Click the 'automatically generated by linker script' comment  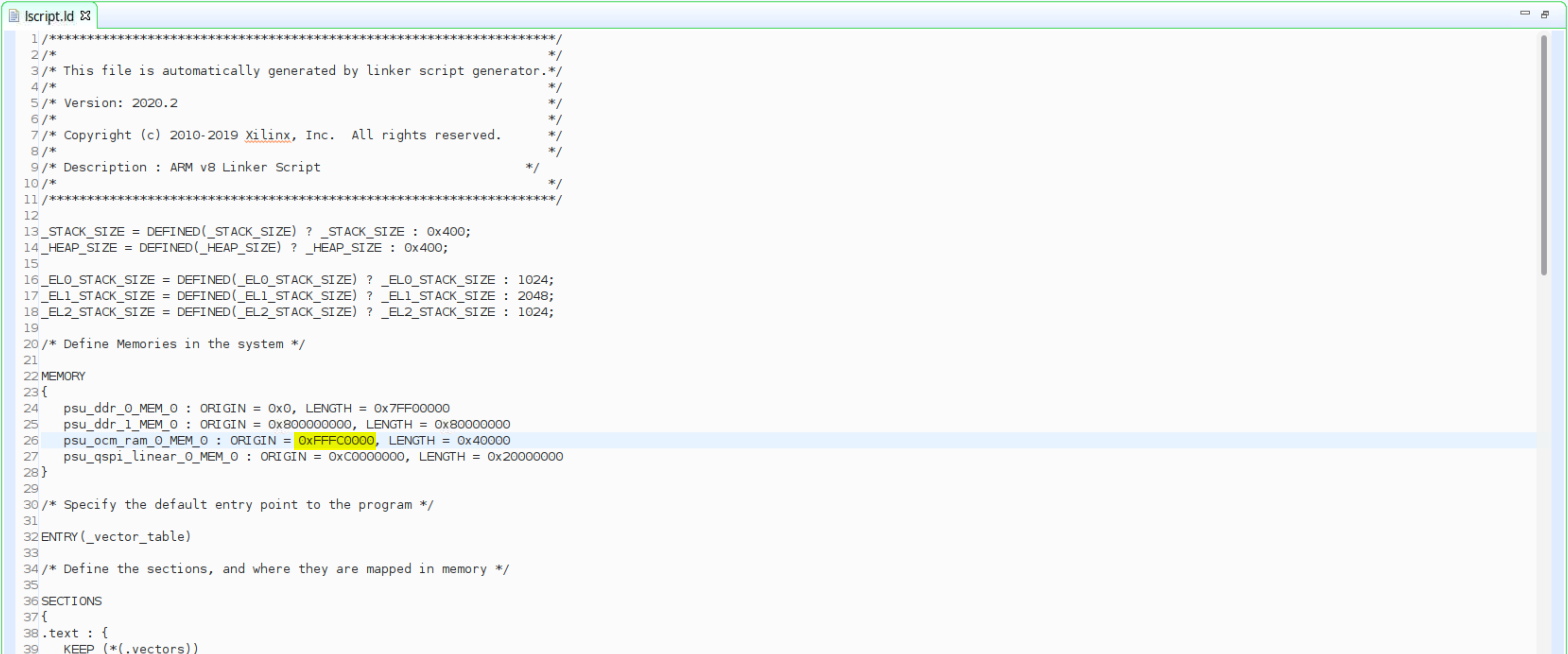303,71
